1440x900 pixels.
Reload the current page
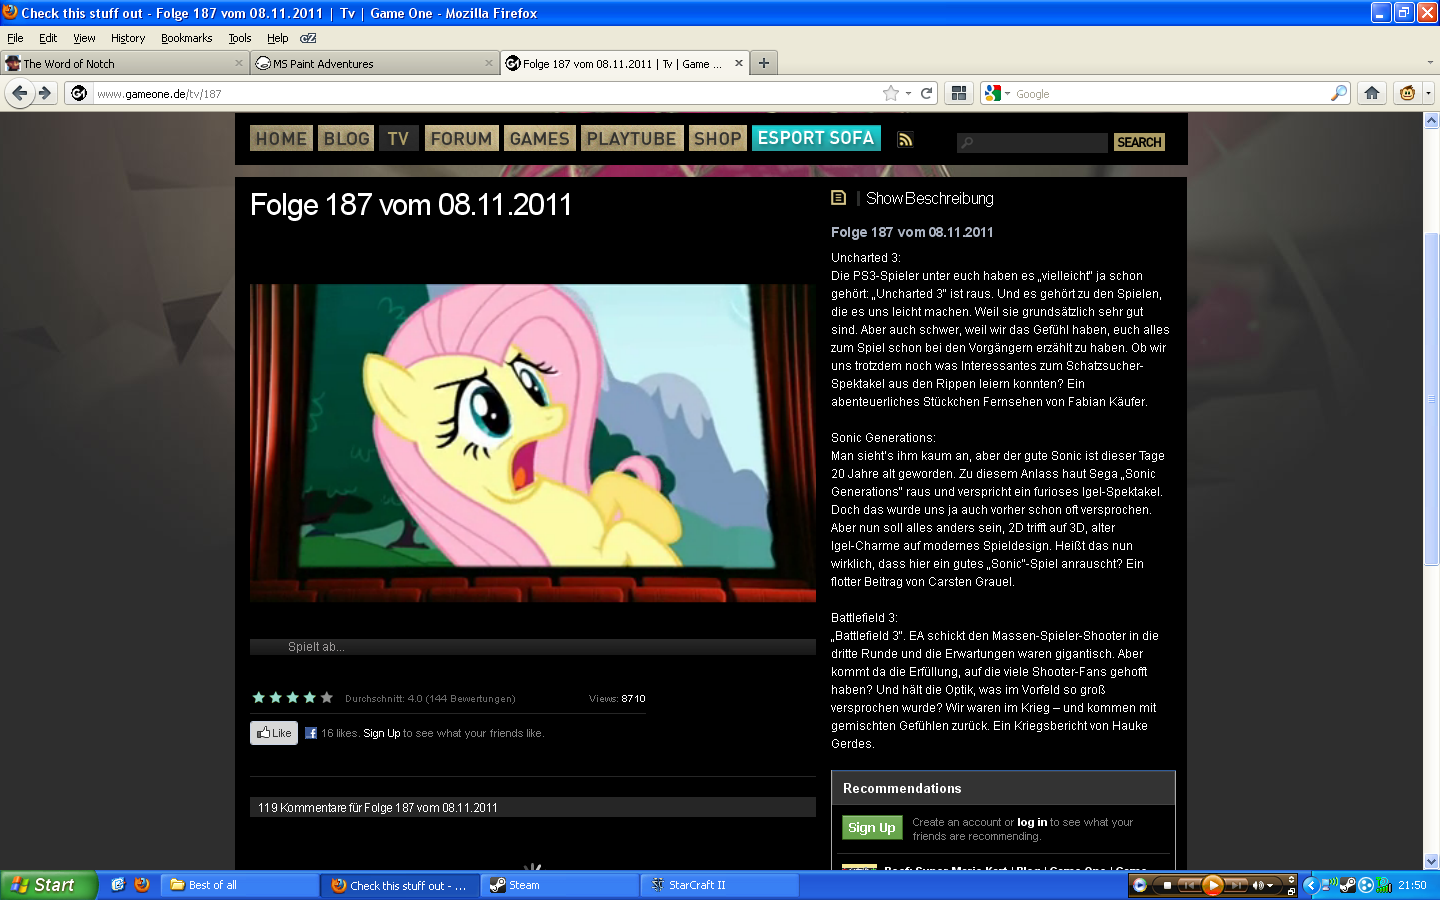[927, 93]
